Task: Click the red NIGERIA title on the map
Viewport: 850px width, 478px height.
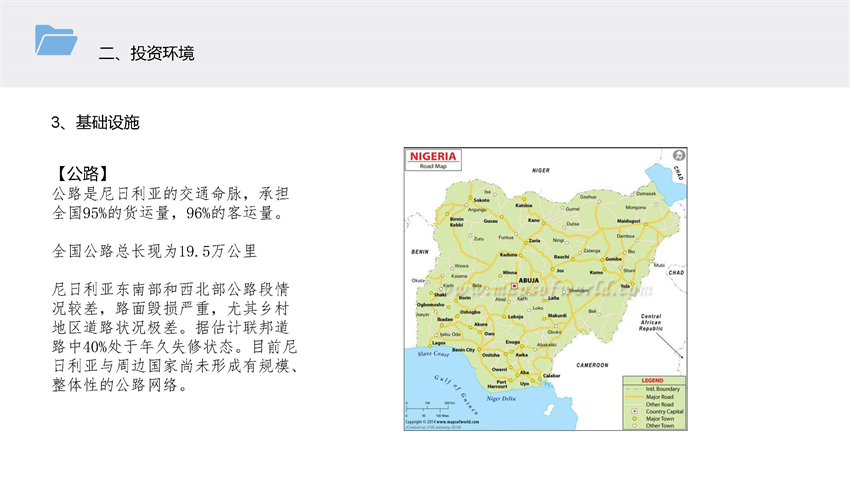Action: click(433, 156)
